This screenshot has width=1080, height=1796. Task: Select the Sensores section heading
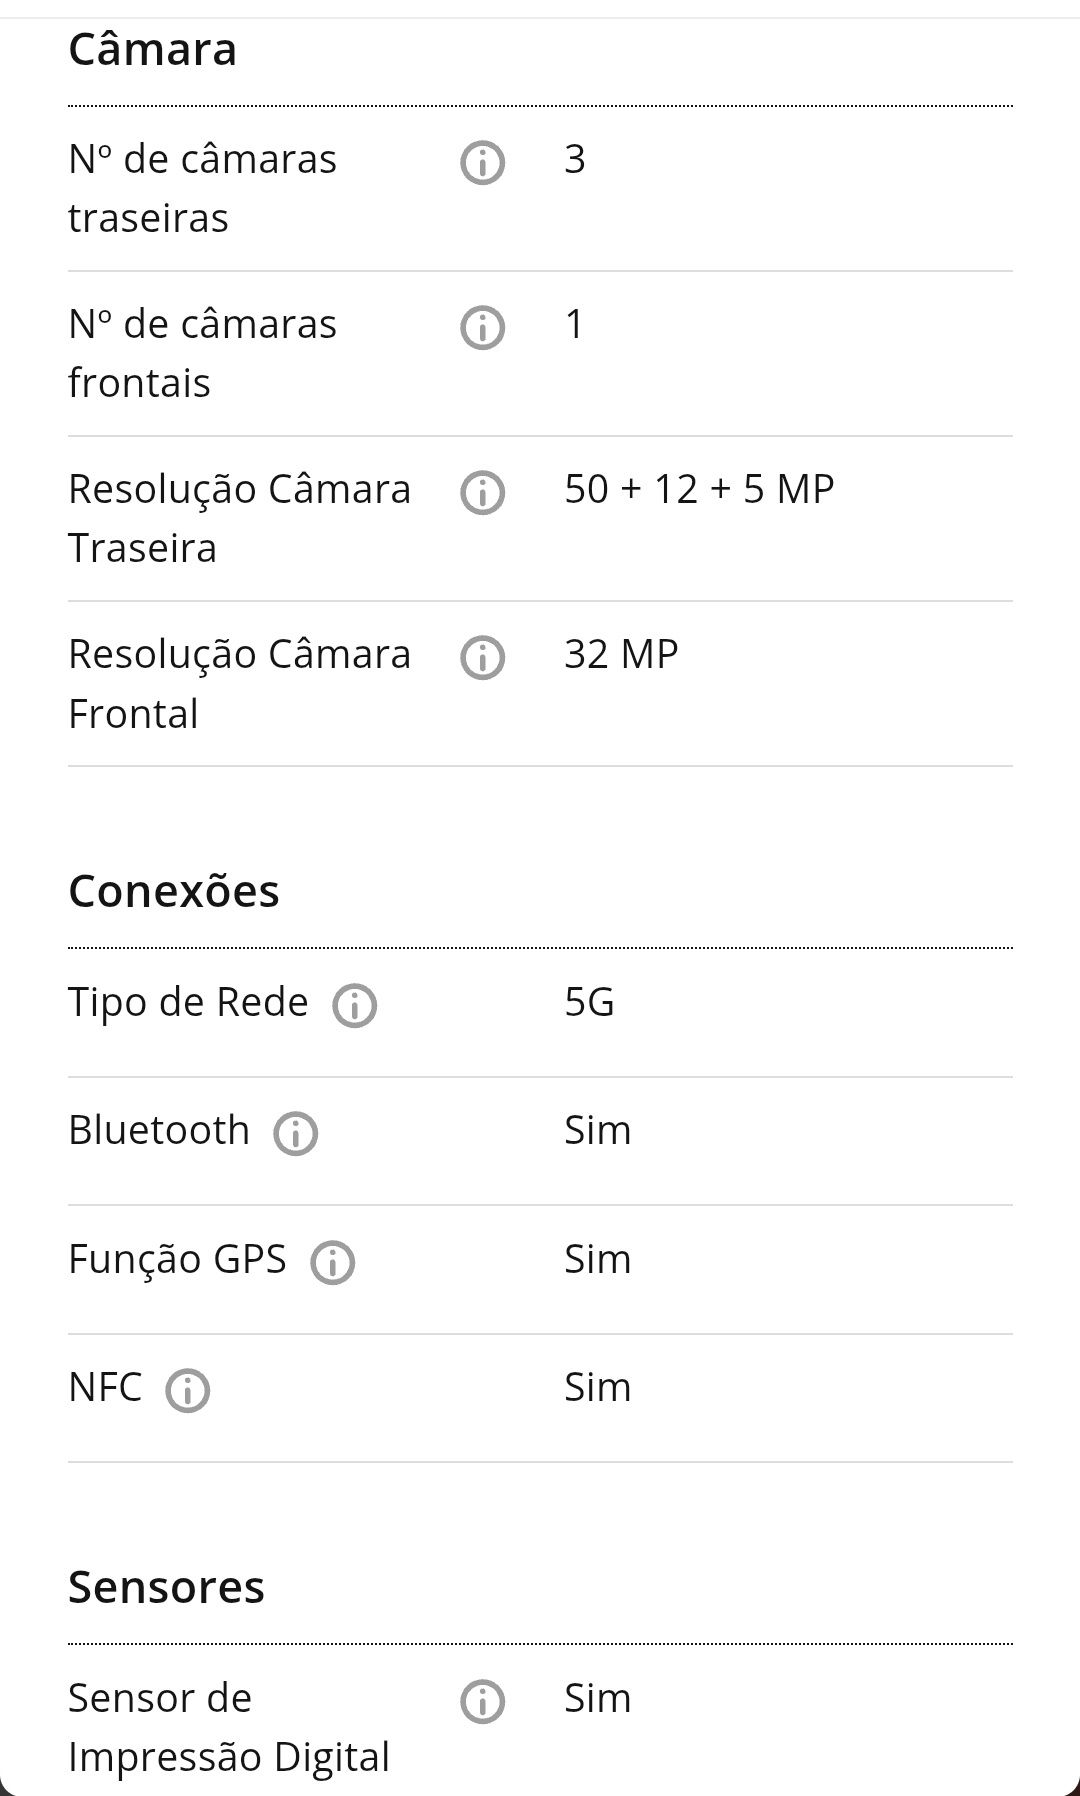[x=166, y=1587]
